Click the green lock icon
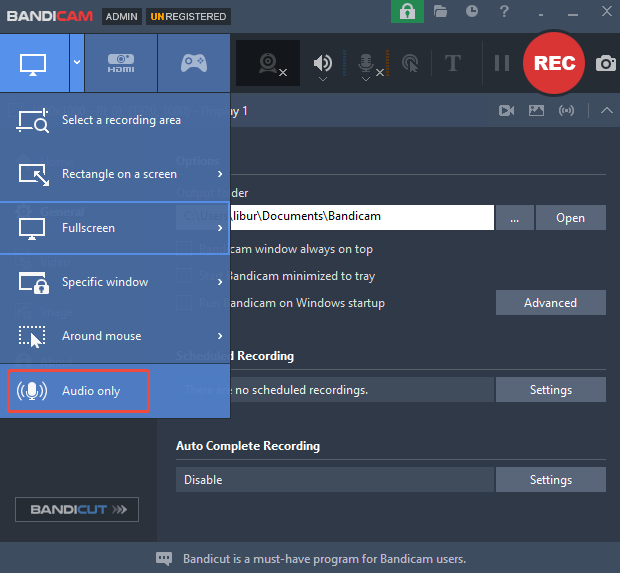620x573 pixels. [407, 11]
